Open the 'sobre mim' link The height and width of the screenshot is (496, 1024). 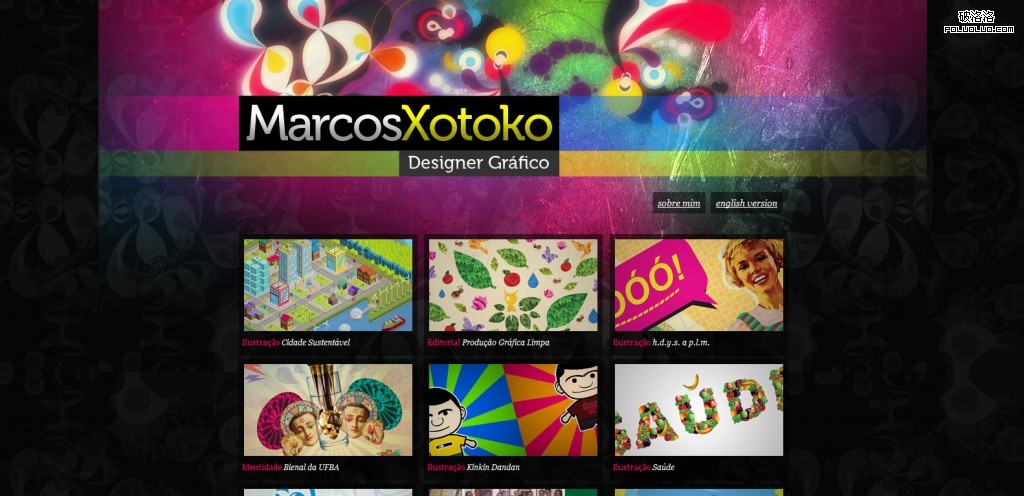[x=679, y=203]
